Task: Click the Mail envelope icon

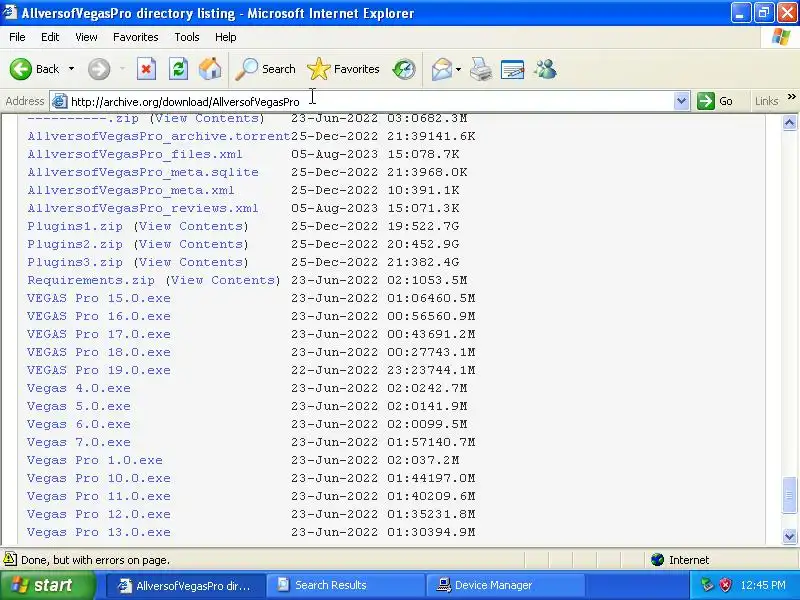Action: tap(441, 69)
